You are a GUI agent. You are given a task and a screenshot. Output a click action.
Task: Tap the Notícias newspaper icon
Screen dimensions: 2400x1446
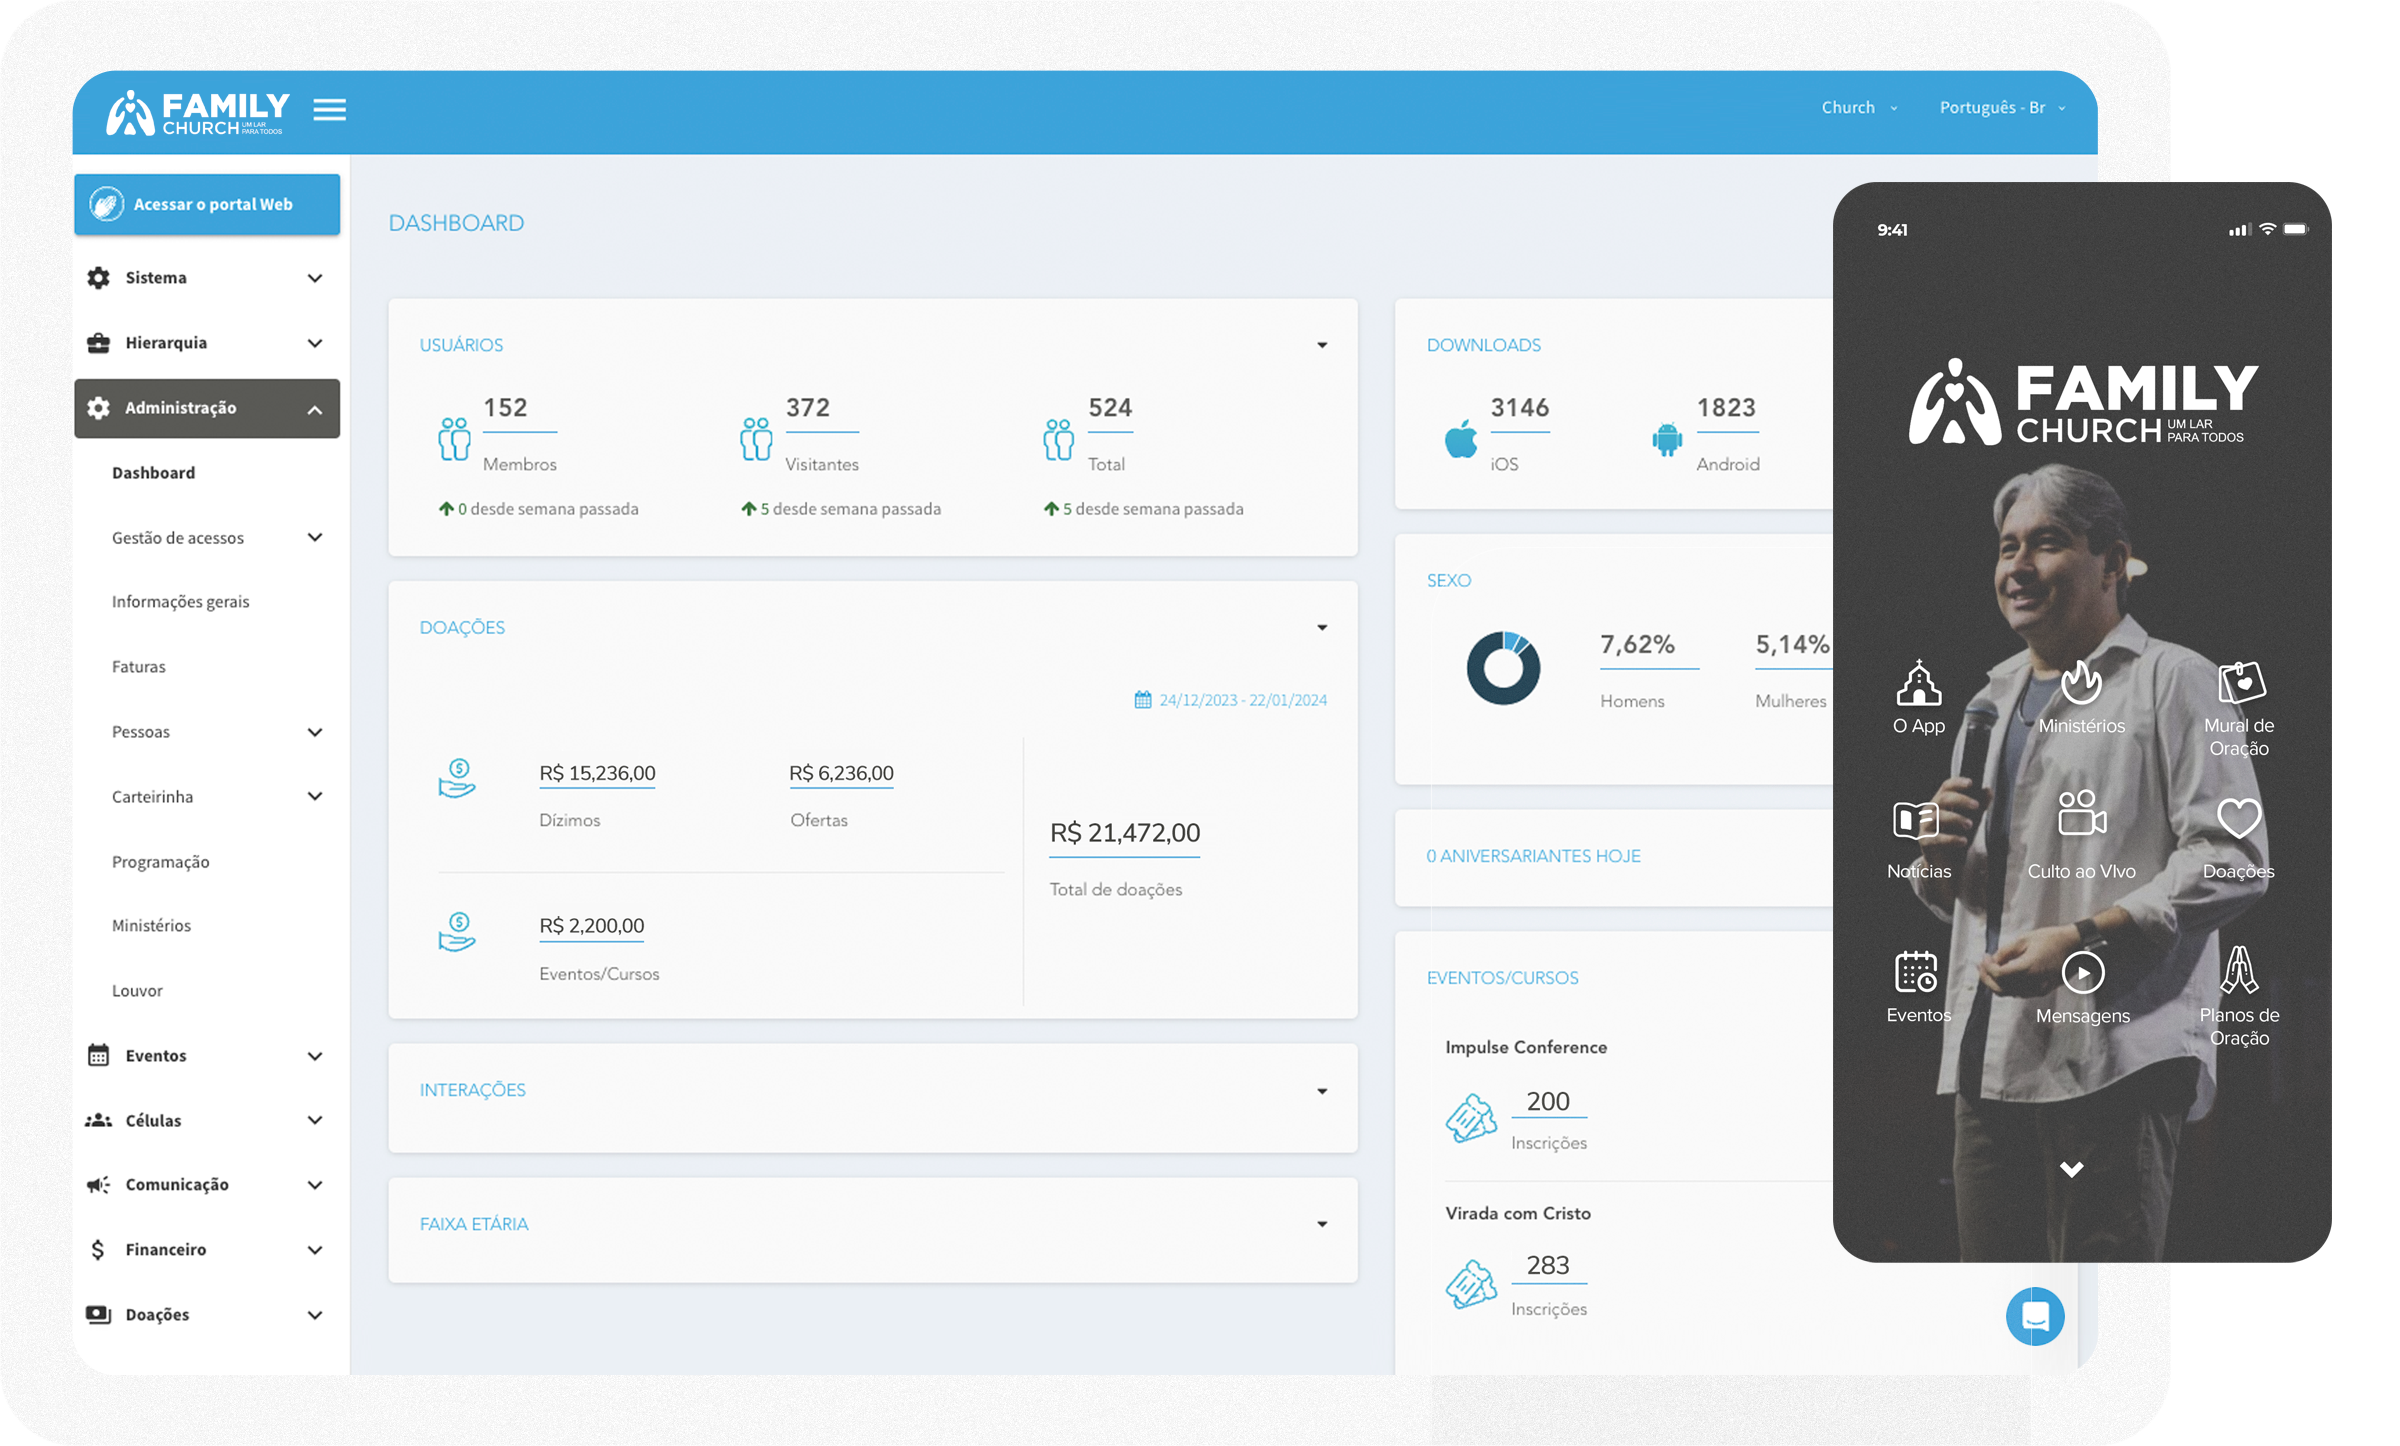click(x=1916, y=821)
